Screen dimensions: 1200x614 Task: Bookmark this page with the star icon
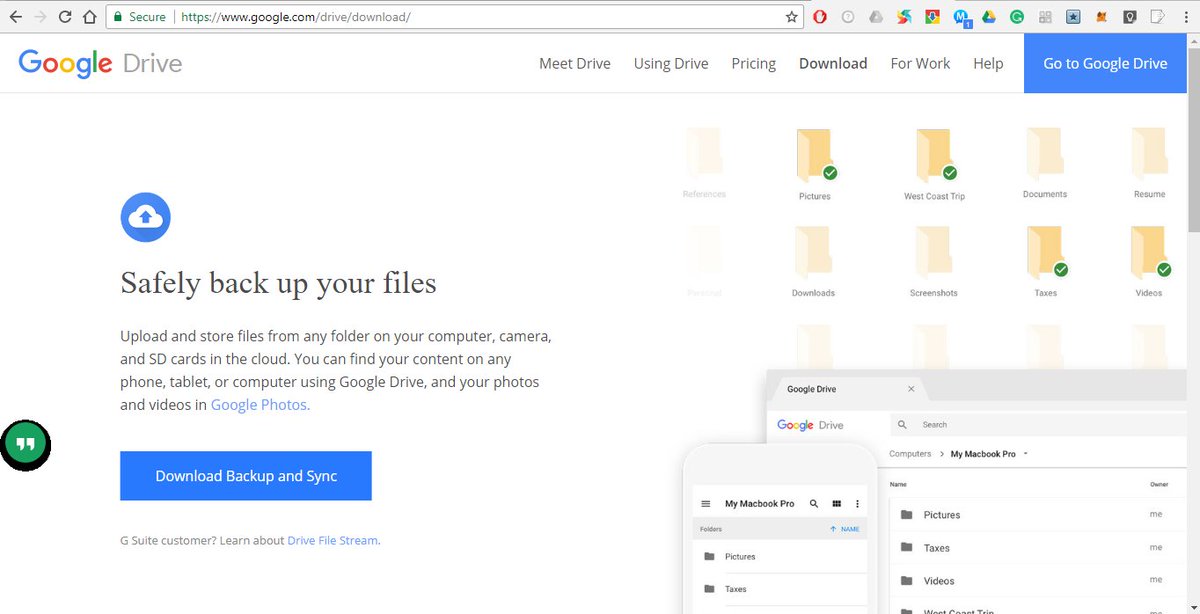(x=792, y=17)
